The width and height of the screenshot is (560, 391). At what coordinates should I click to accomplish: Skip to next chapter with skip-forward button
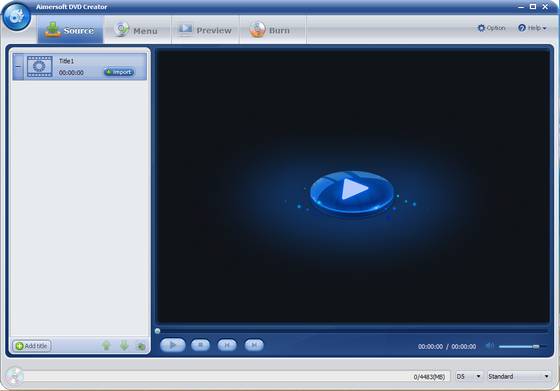(x=254, y=345)
